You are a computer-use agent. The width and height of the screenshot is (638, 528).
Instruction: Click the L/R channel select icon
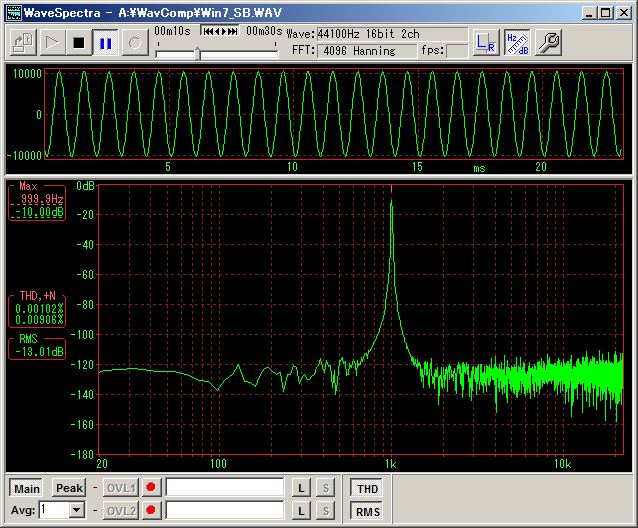(486, 42)
